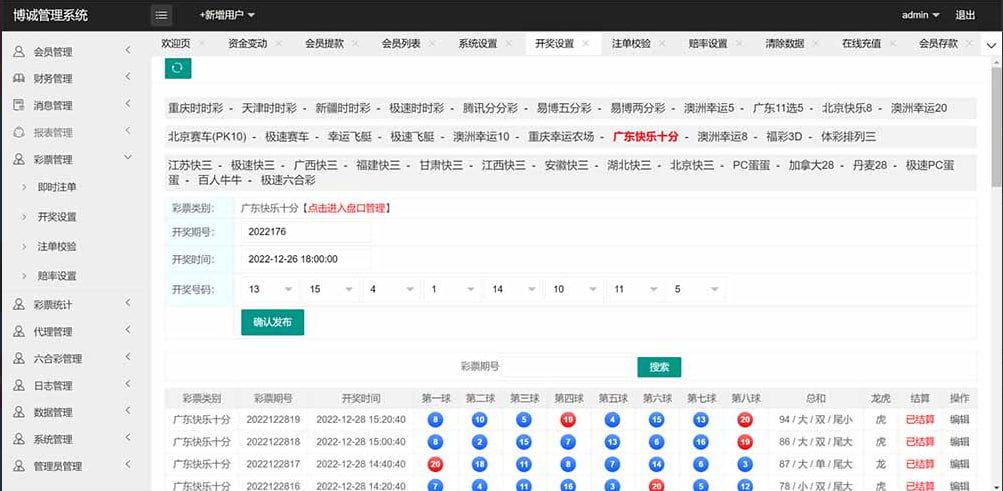Click the 财务管理 sidebar icon
The width and height of the screenshot is (1003, 491).
click(x=19, y=79)
